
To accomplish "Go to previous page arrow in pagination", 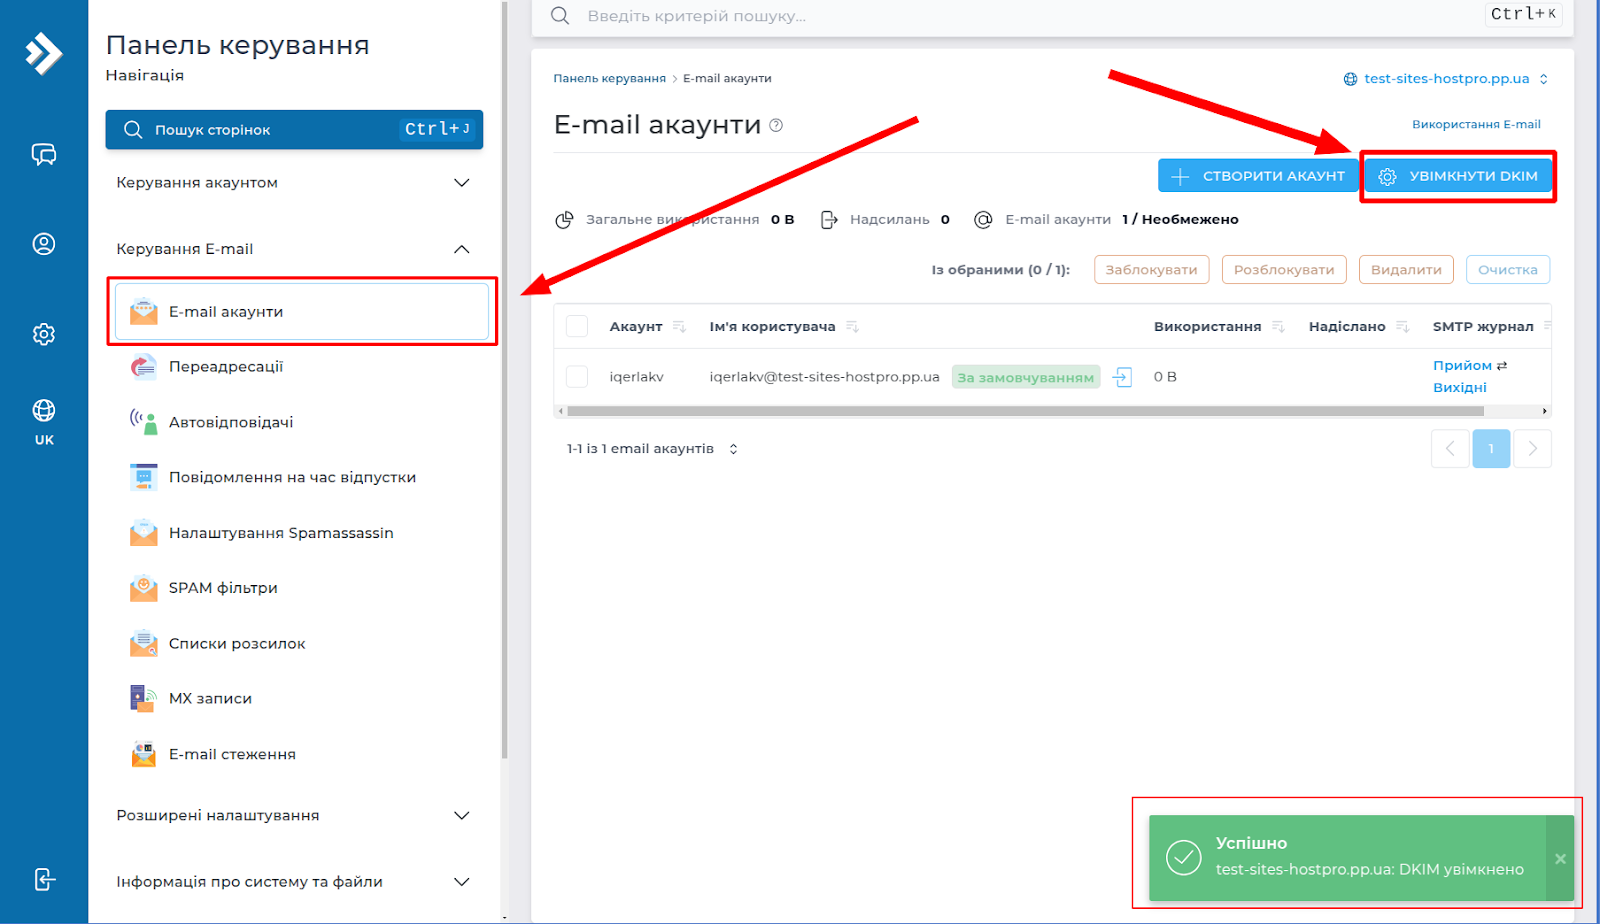I will click(x=1450, y=449).
